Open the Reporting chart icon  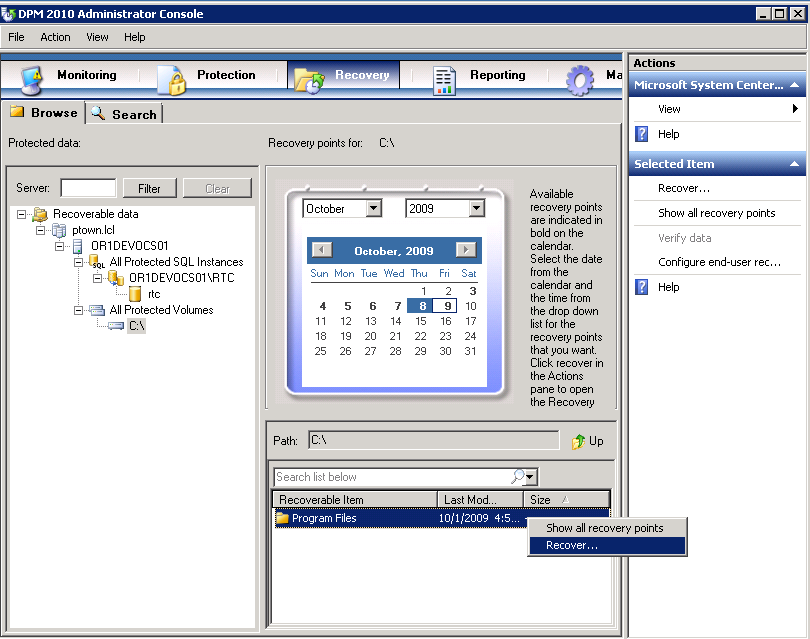(444, 81)
